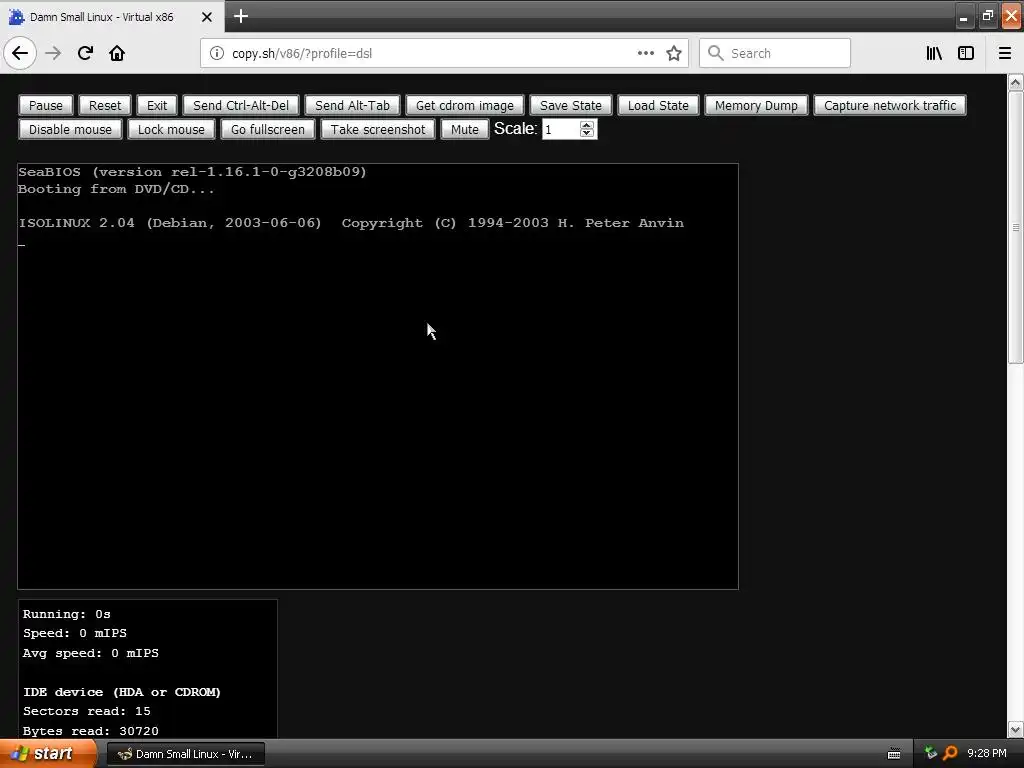View site information icon in address bar
The width and height of the screenshot is (1024, 768).
[216, 53]
